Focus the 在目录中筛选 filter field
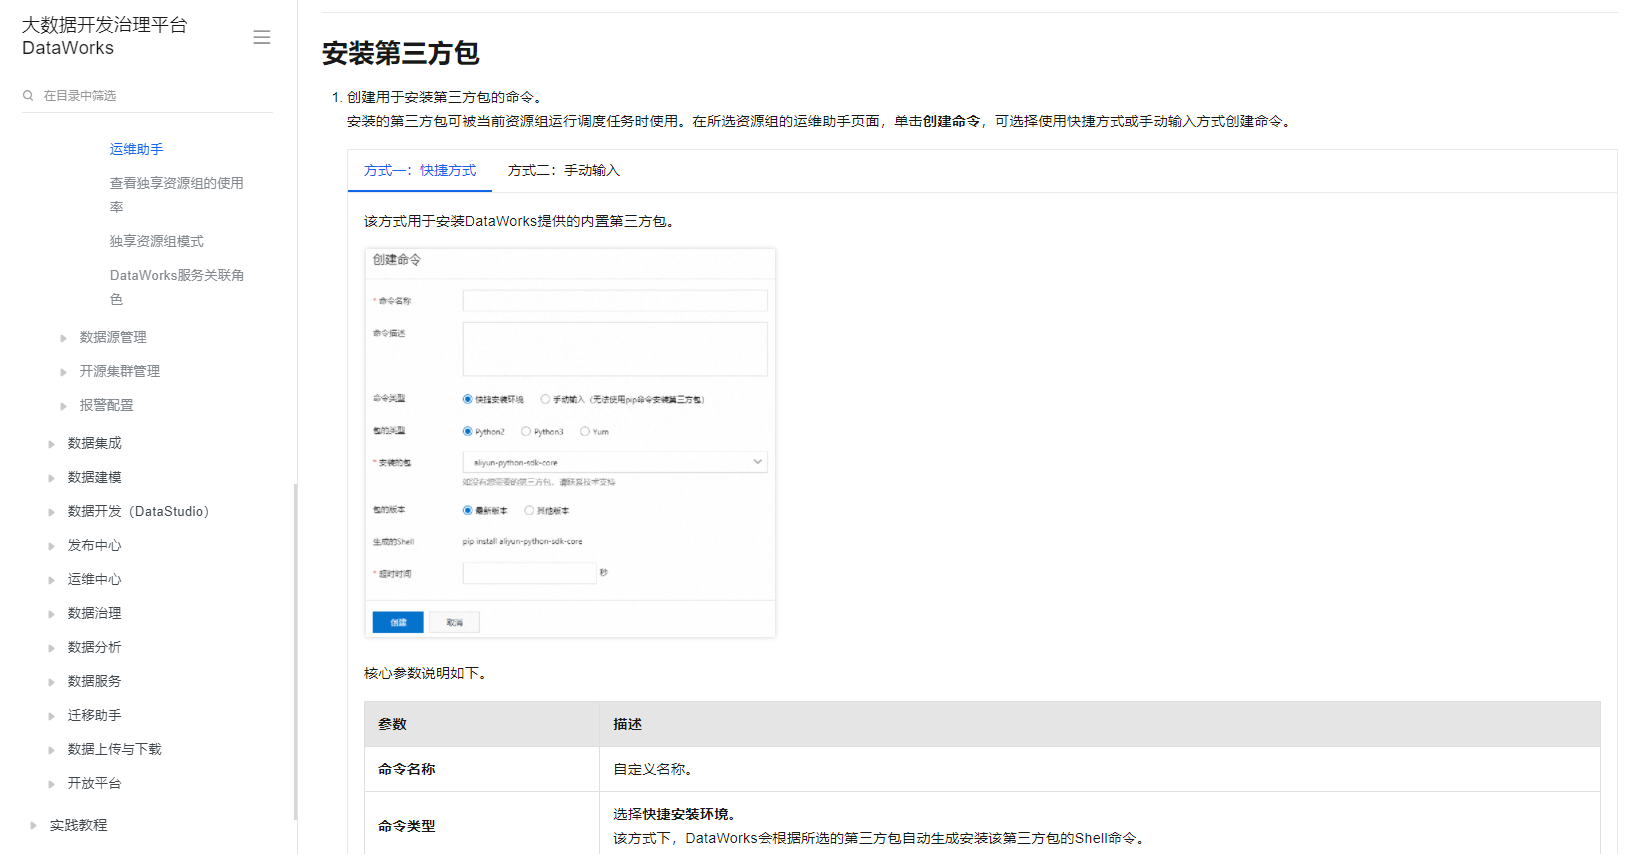Screen dimensions: 1630x854 [147, 96]
